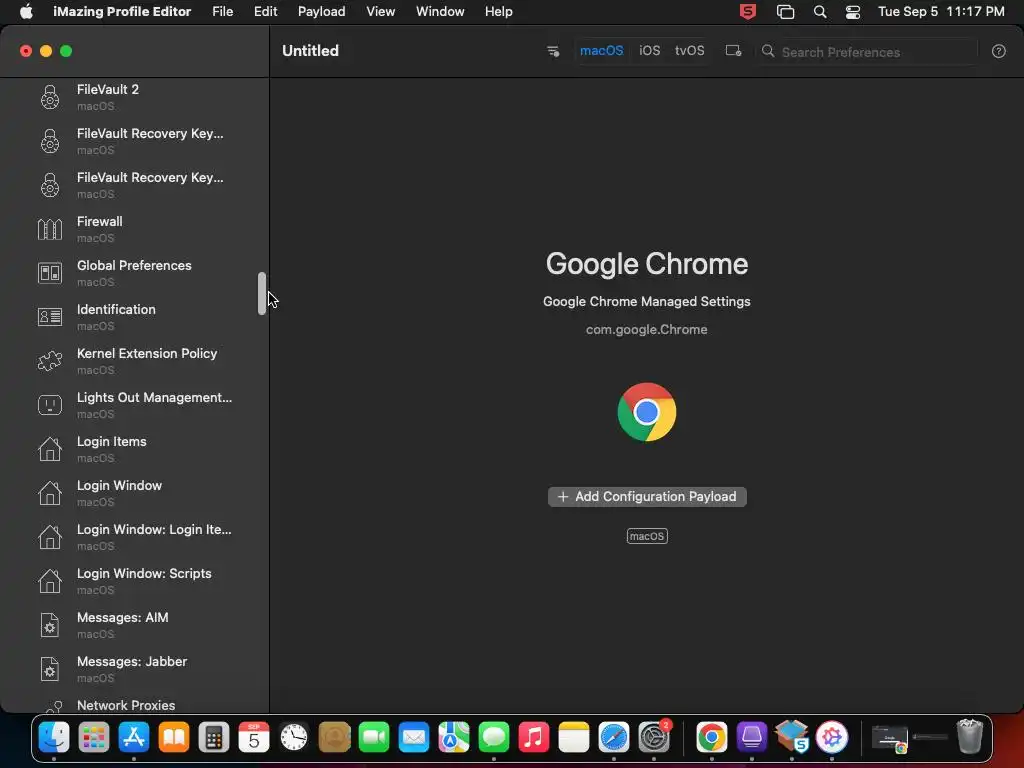Open the Edit menu
The width and height of the screenshot is (1024, 768).
pyautogui.click(x=265, y=12)
